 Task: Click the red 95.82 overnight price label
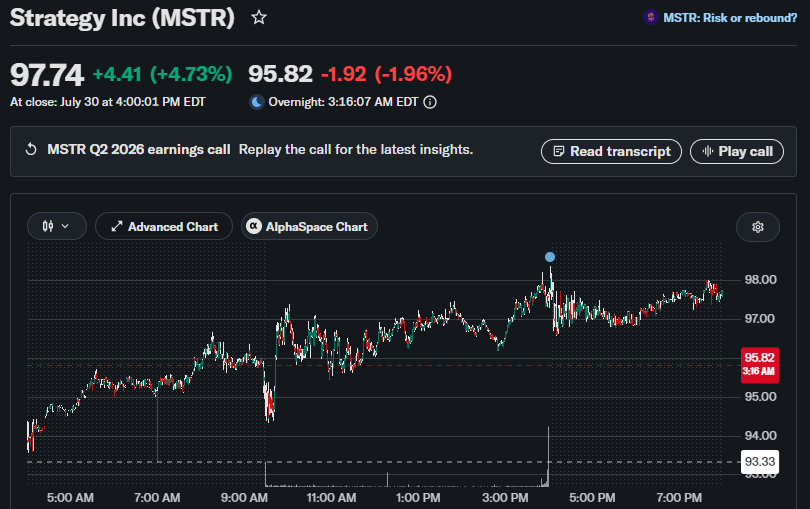tap(760, 364)
